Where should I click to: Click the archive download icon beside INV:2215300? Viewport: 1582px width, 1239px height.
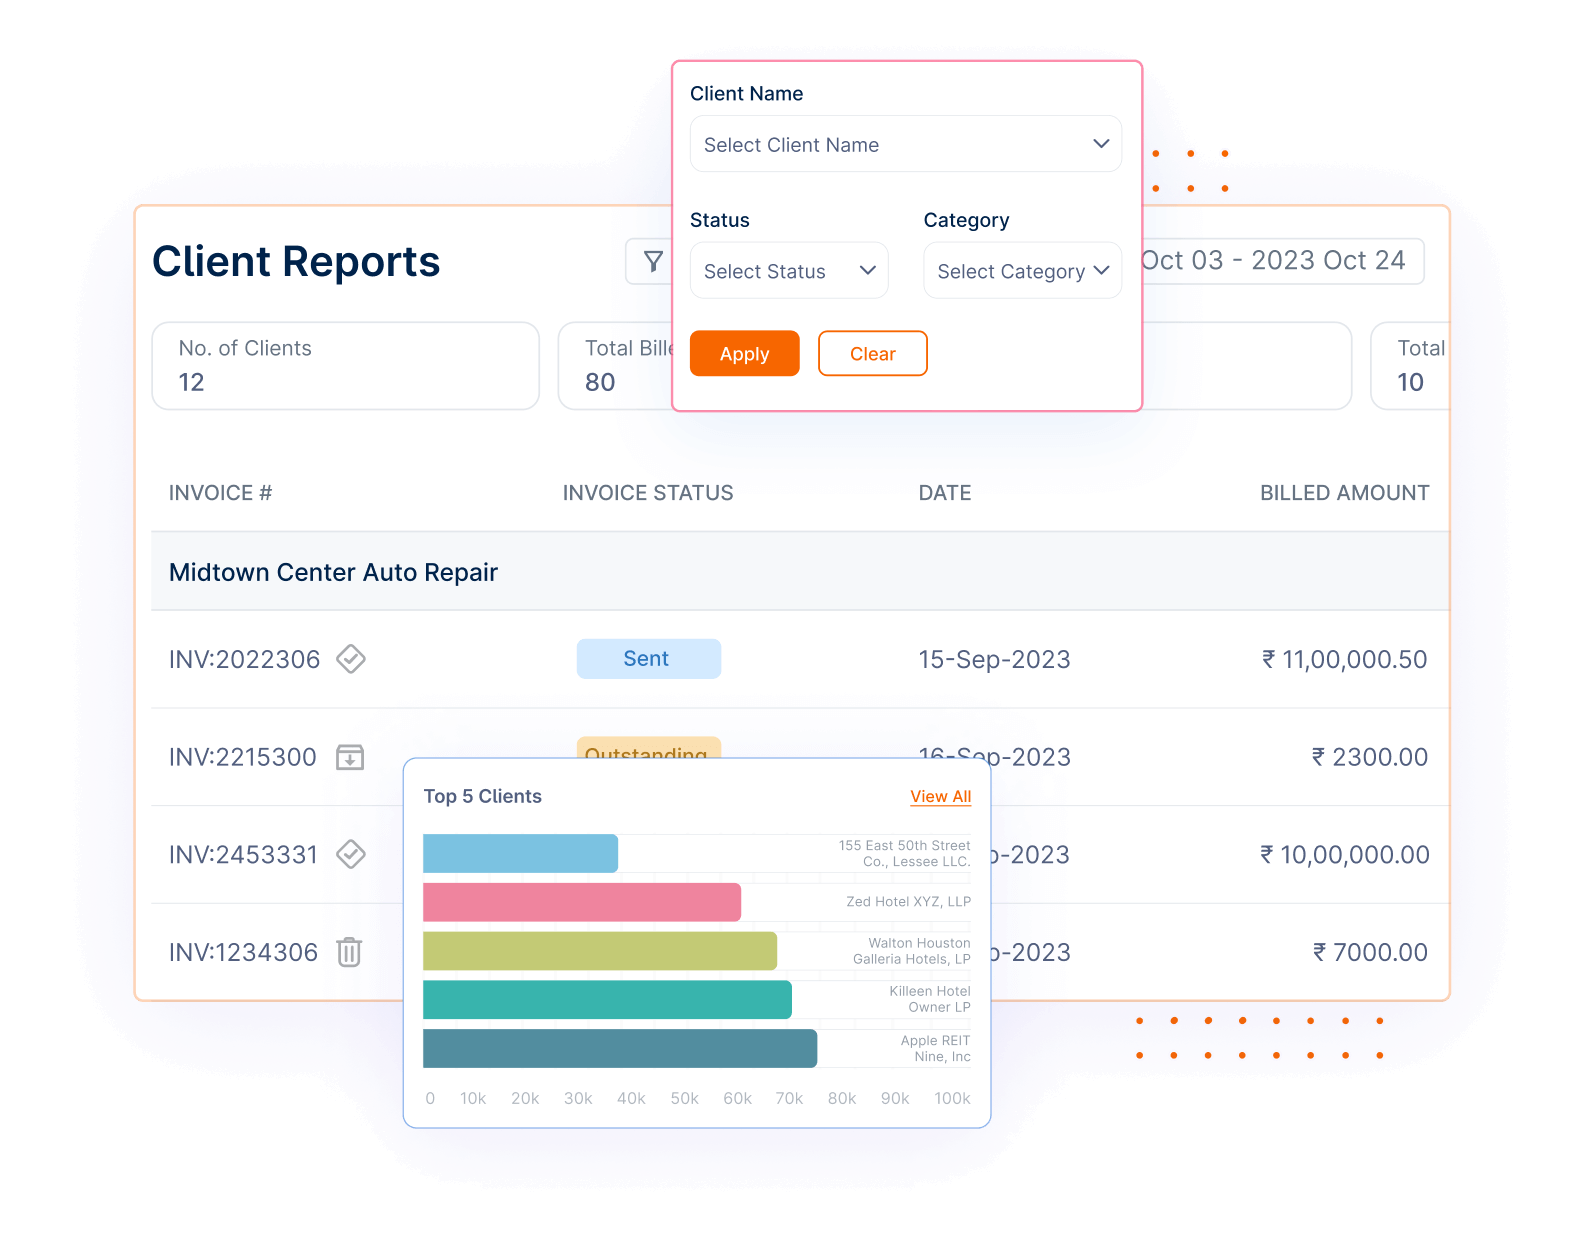[x=350, y=757]
